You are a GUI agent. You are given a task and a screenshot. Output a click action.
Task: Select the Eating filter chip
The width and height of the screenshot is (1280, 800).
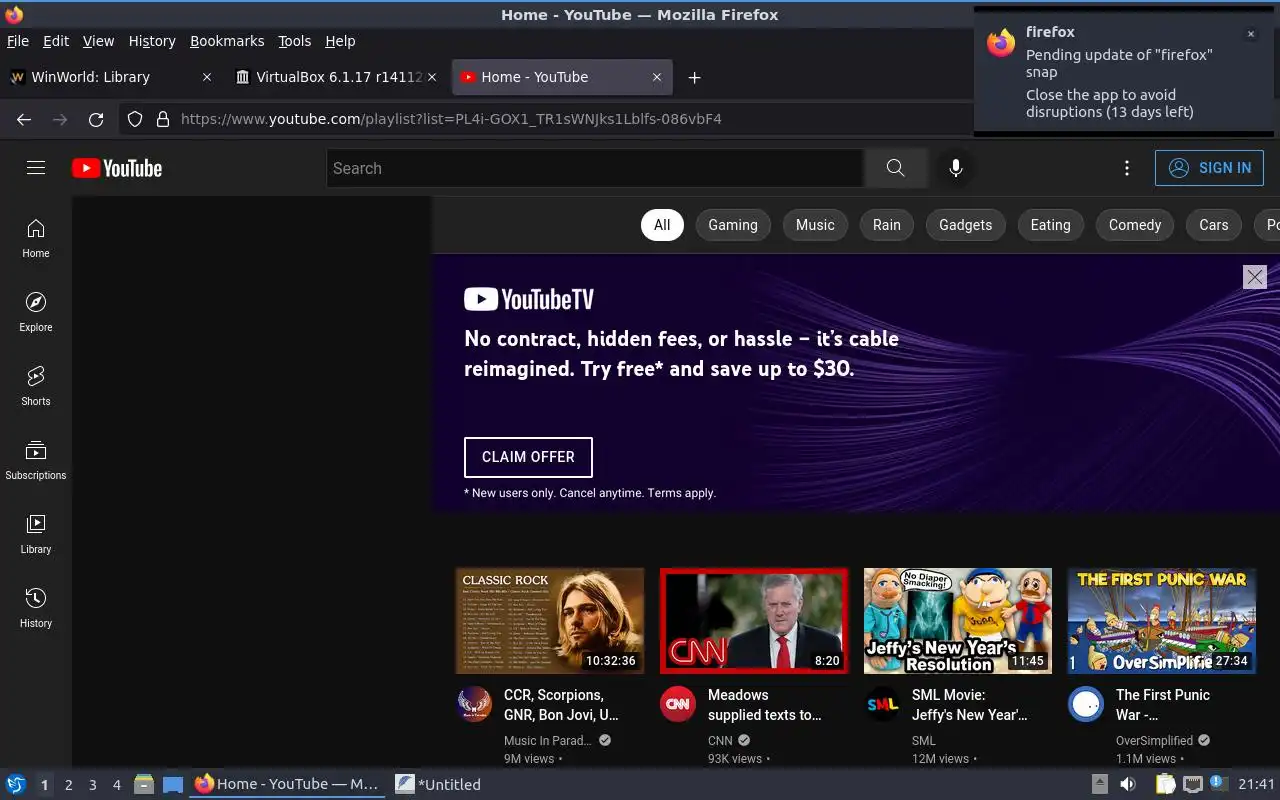[x=1051, y=225]
